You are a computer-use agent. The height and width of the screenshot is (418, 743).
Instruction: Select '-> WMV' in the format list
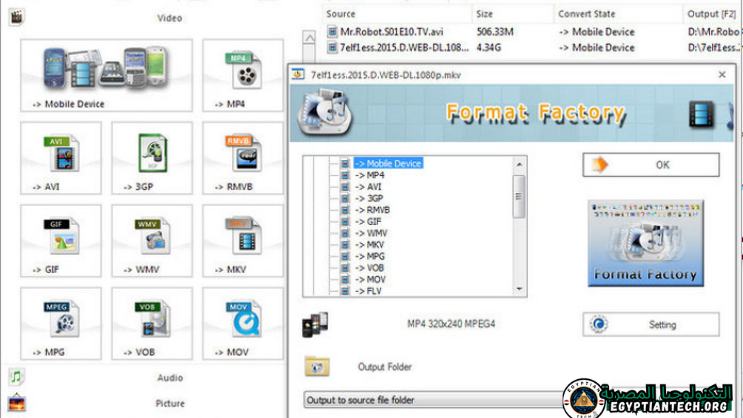tap(371, 233)
